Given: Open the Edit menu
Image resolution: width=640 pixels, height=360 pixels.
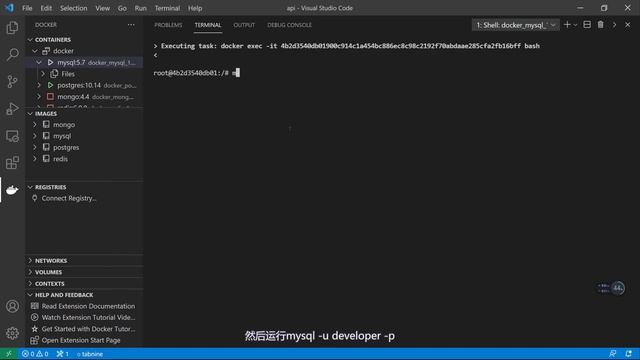Looking at the screenshot, I should (46, 8).
